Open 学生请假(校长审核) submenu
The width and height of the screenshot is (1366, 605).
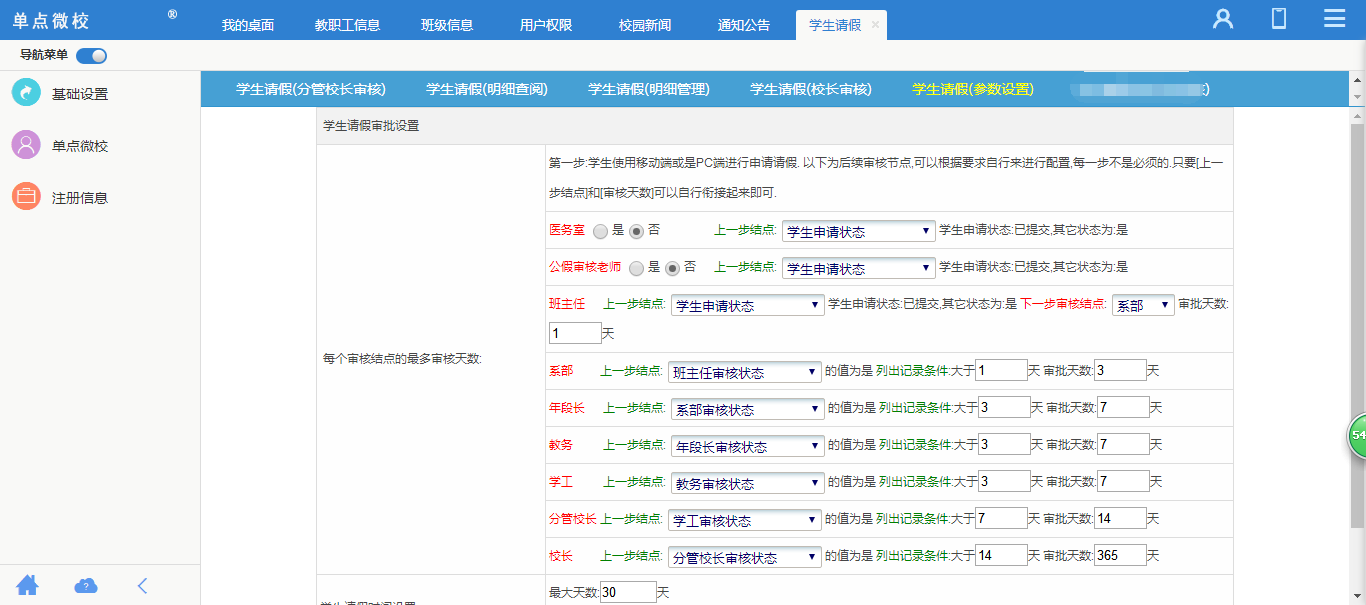[x=811, y=89]
